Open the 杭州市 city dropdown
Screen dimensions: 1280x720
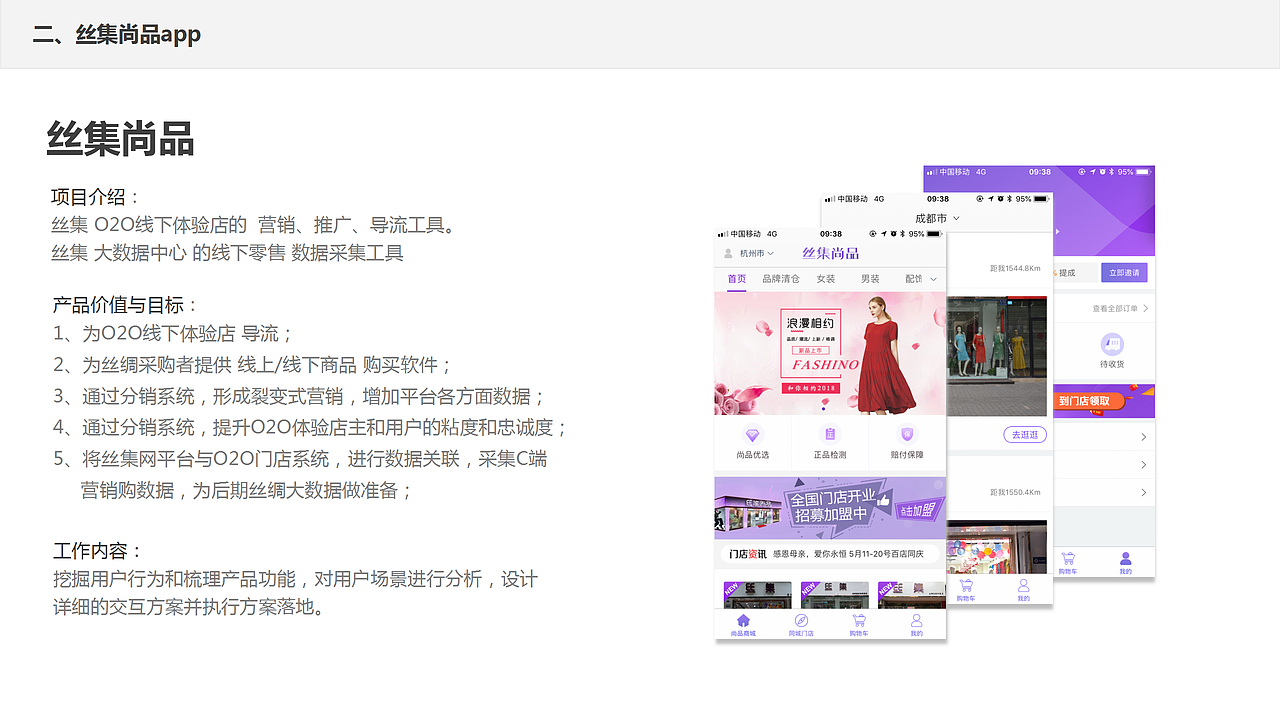pos(757,254)
